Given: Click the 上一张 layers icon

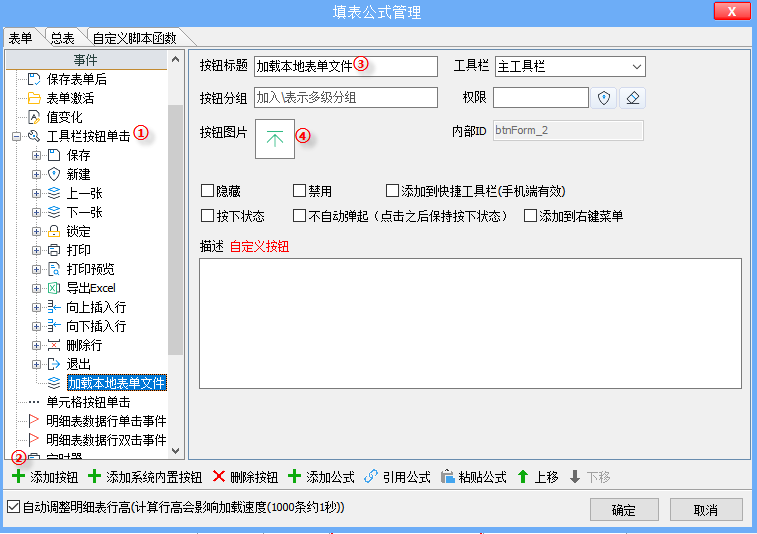Looking at the screenshot, I should pyautogui.click(x=54, y=193).
